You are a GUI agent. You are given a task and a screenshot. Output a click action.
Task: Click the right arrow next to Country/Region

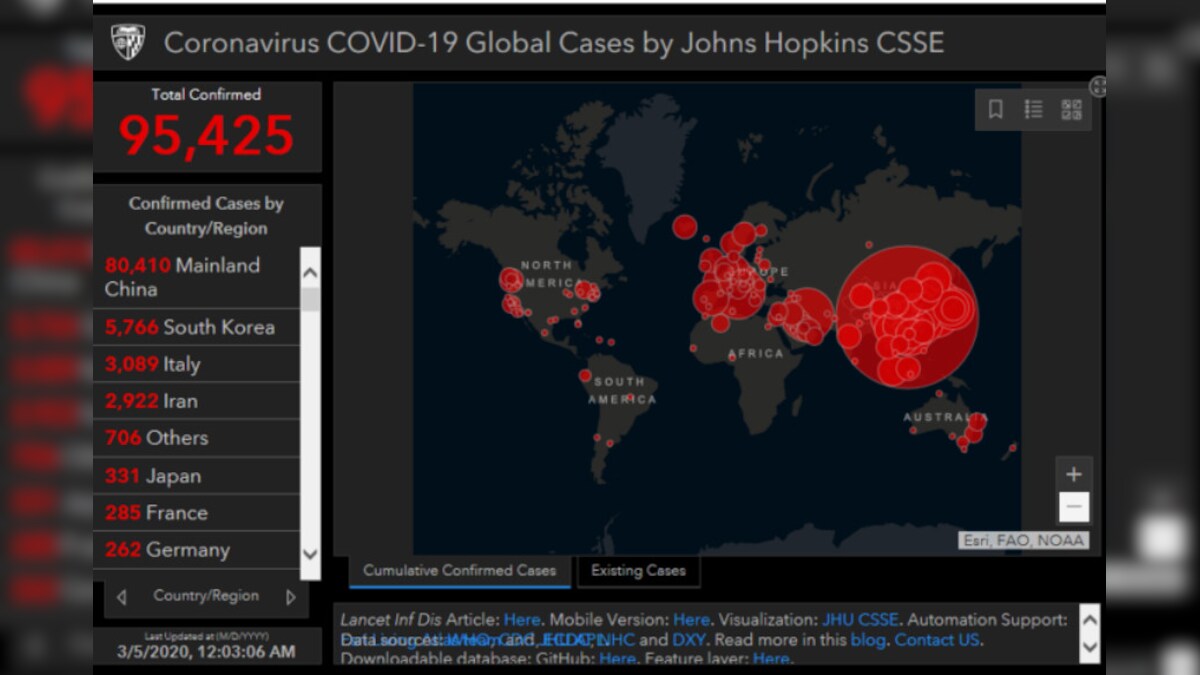[x=291, y=596]
